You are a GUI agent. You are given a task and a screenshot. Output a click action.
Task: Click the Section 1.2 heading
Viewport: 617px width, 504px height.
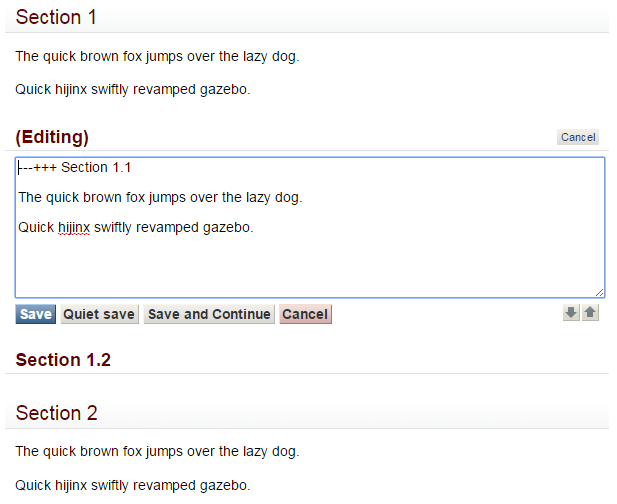point(63,360)
